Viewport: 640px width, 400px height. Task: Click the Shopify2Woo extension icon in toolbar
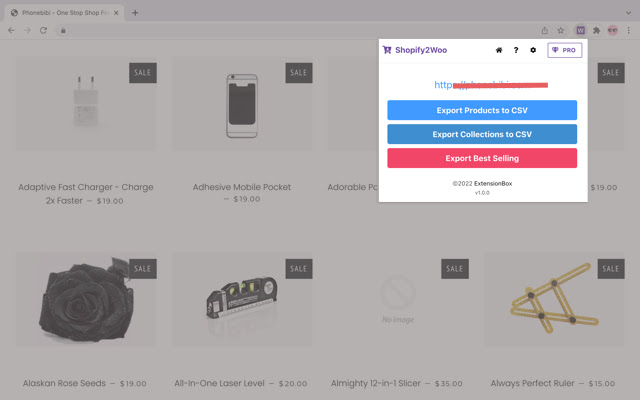point(580,30)
